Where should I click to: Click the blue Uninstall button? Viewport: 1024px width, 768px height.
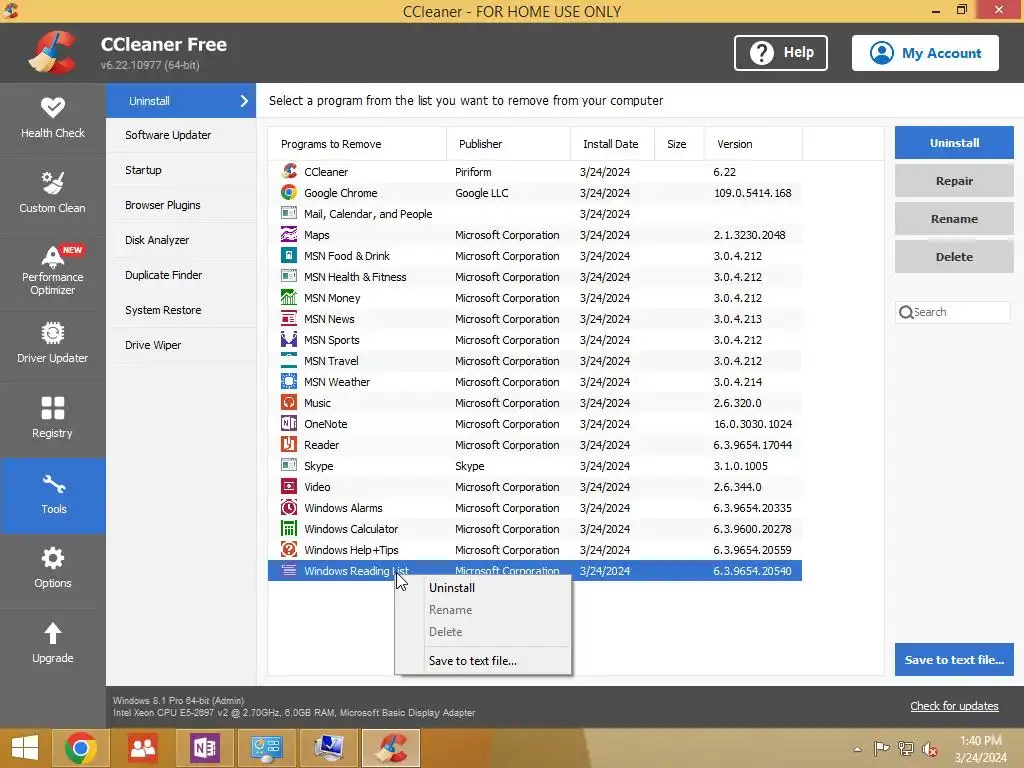[954, 142]
